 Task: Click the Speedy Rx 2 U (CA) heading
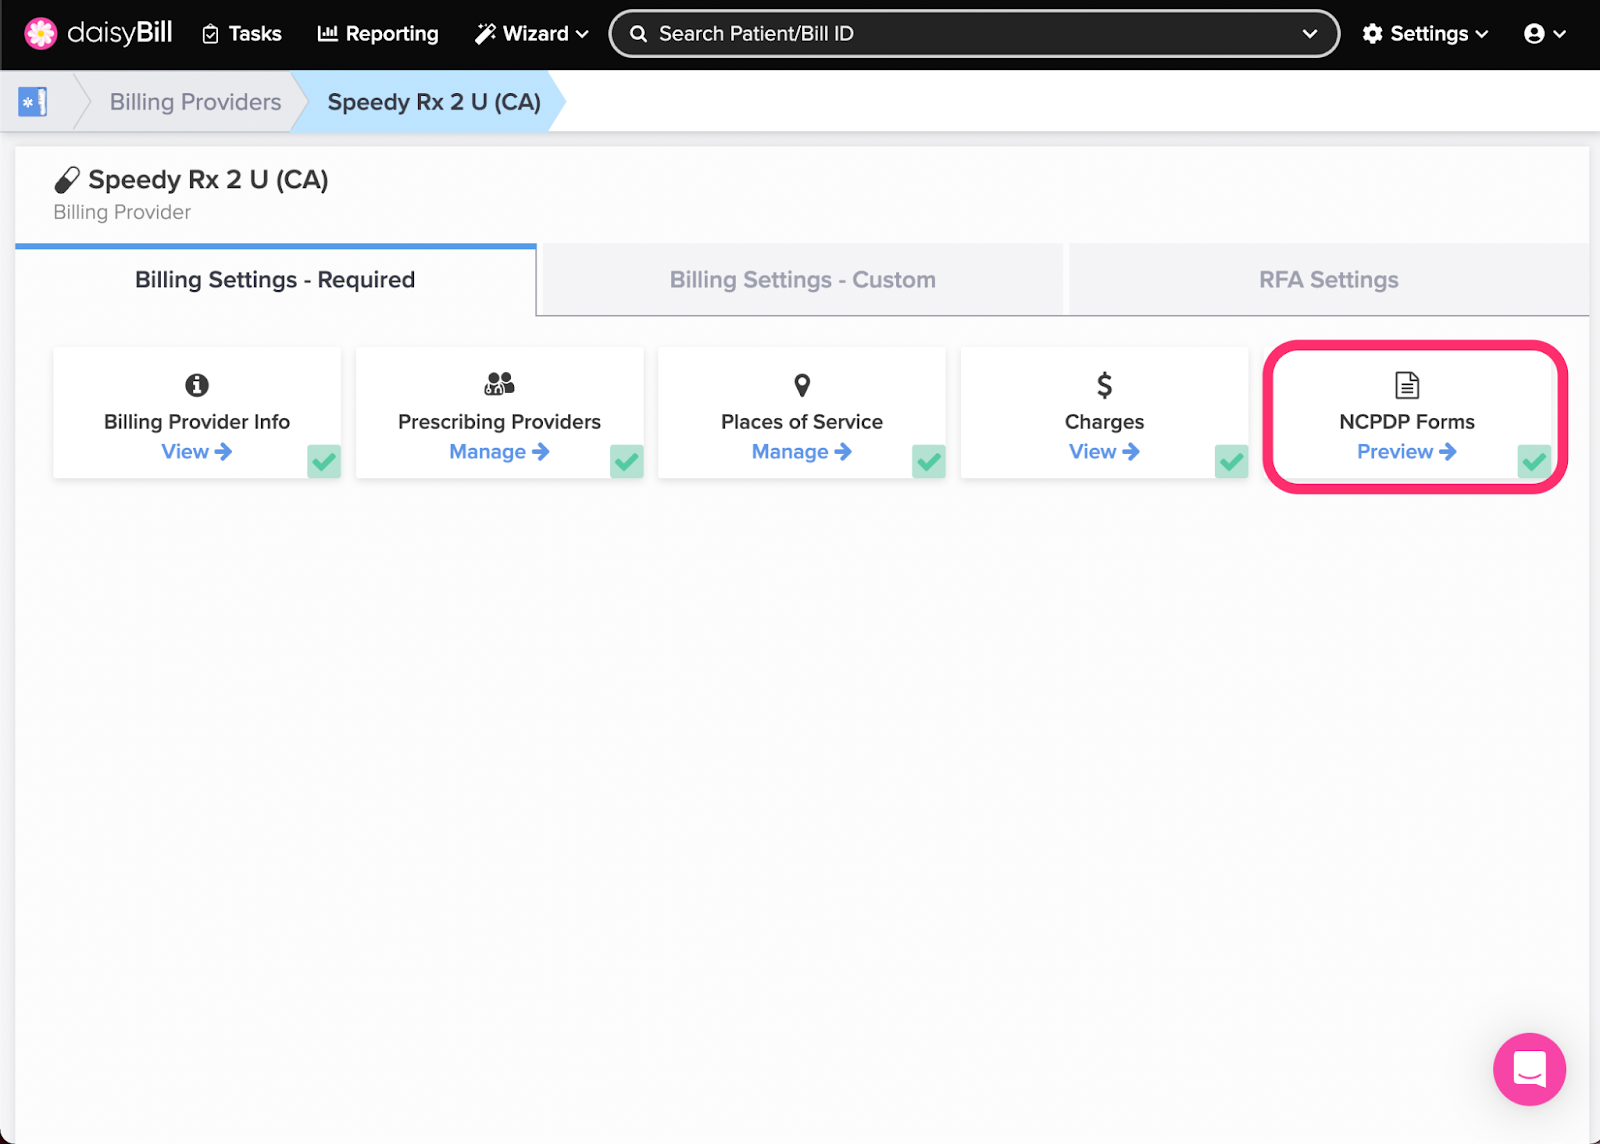[208, 180]
